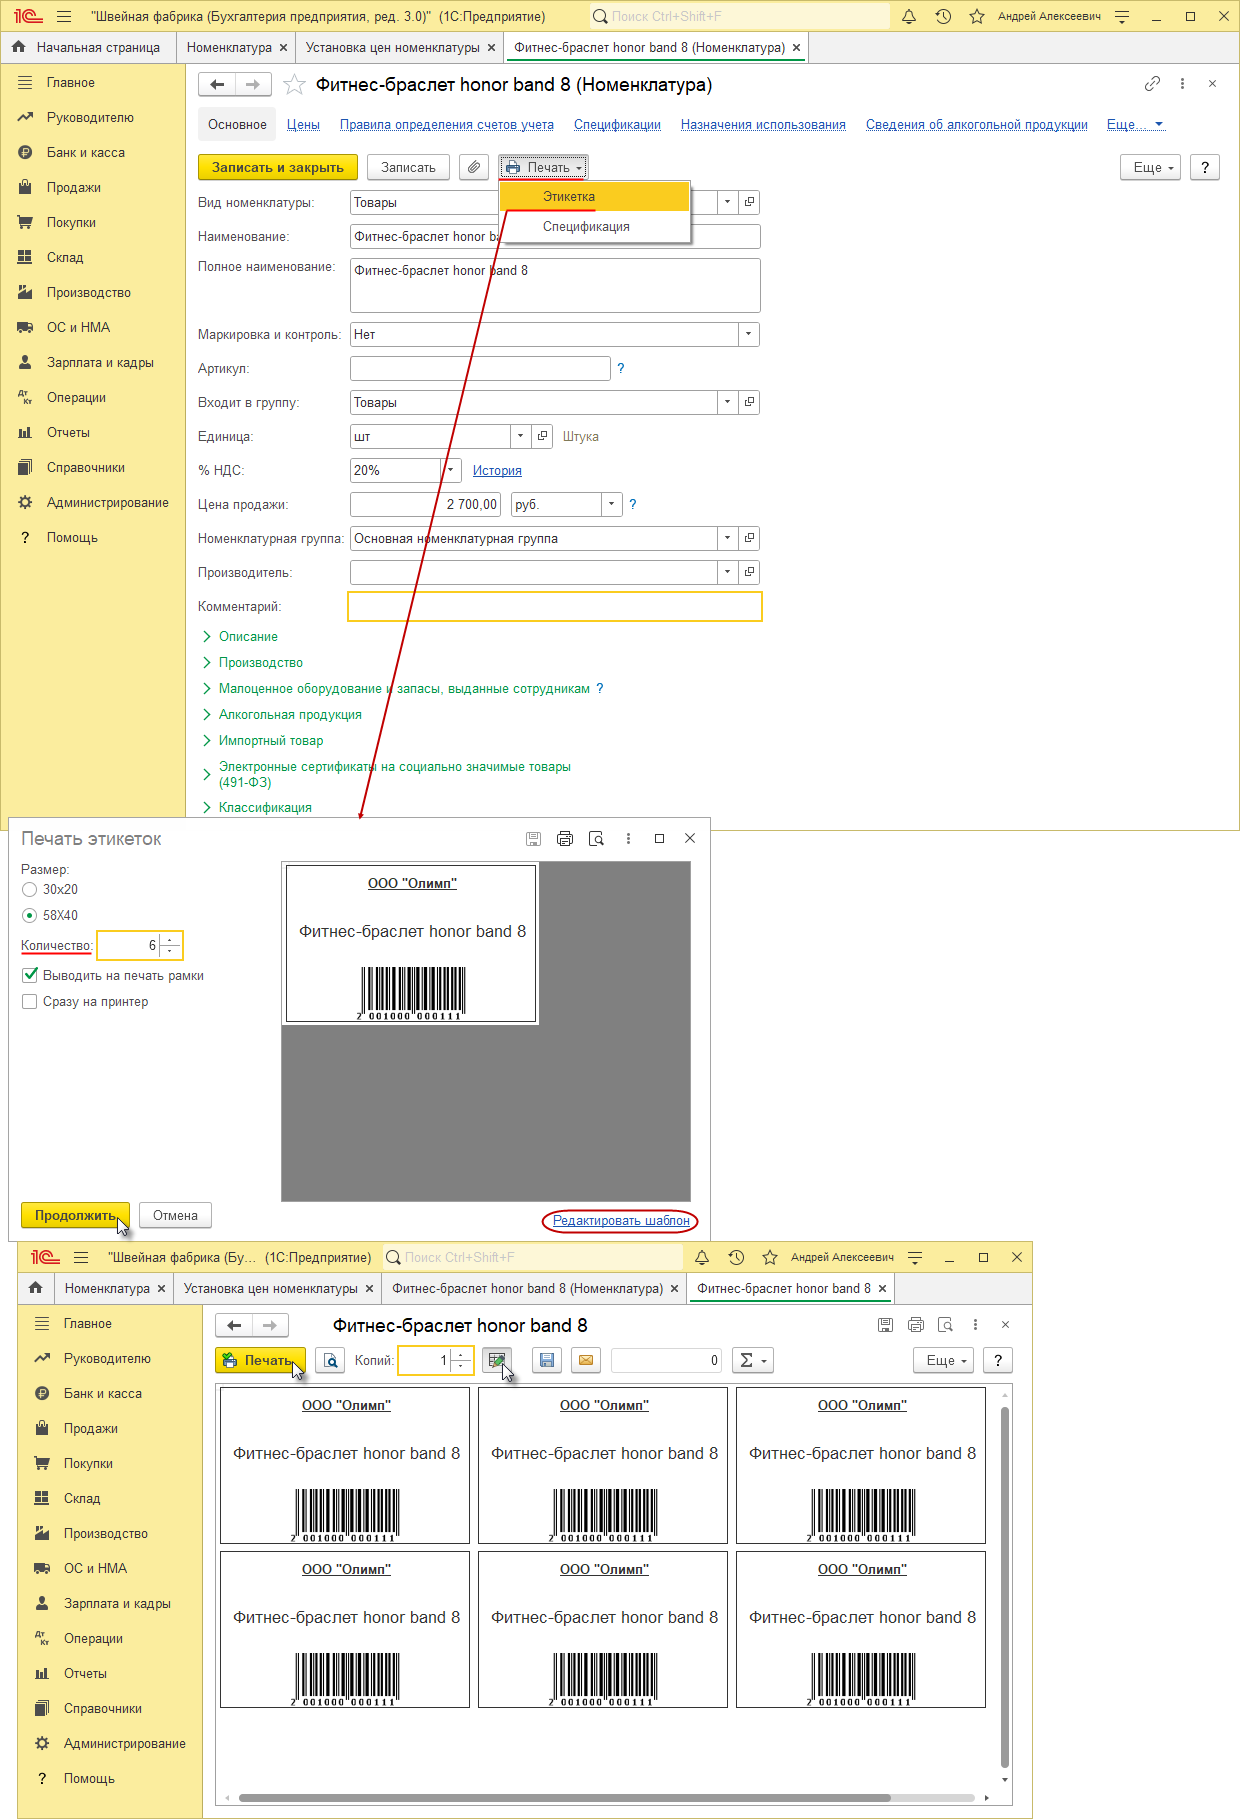
Task: Open Еще button in print form toolbar
Action: (x=943, y=1360)
